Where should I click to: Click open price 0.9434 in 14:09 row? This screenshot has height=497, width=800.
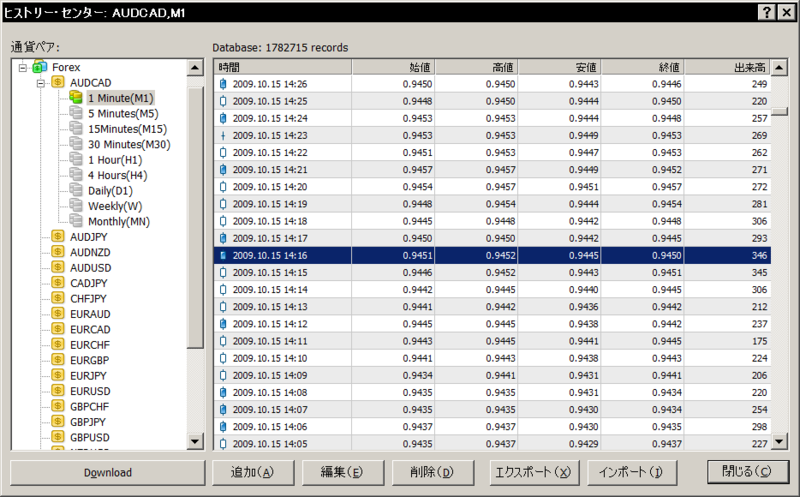(417, 375)
